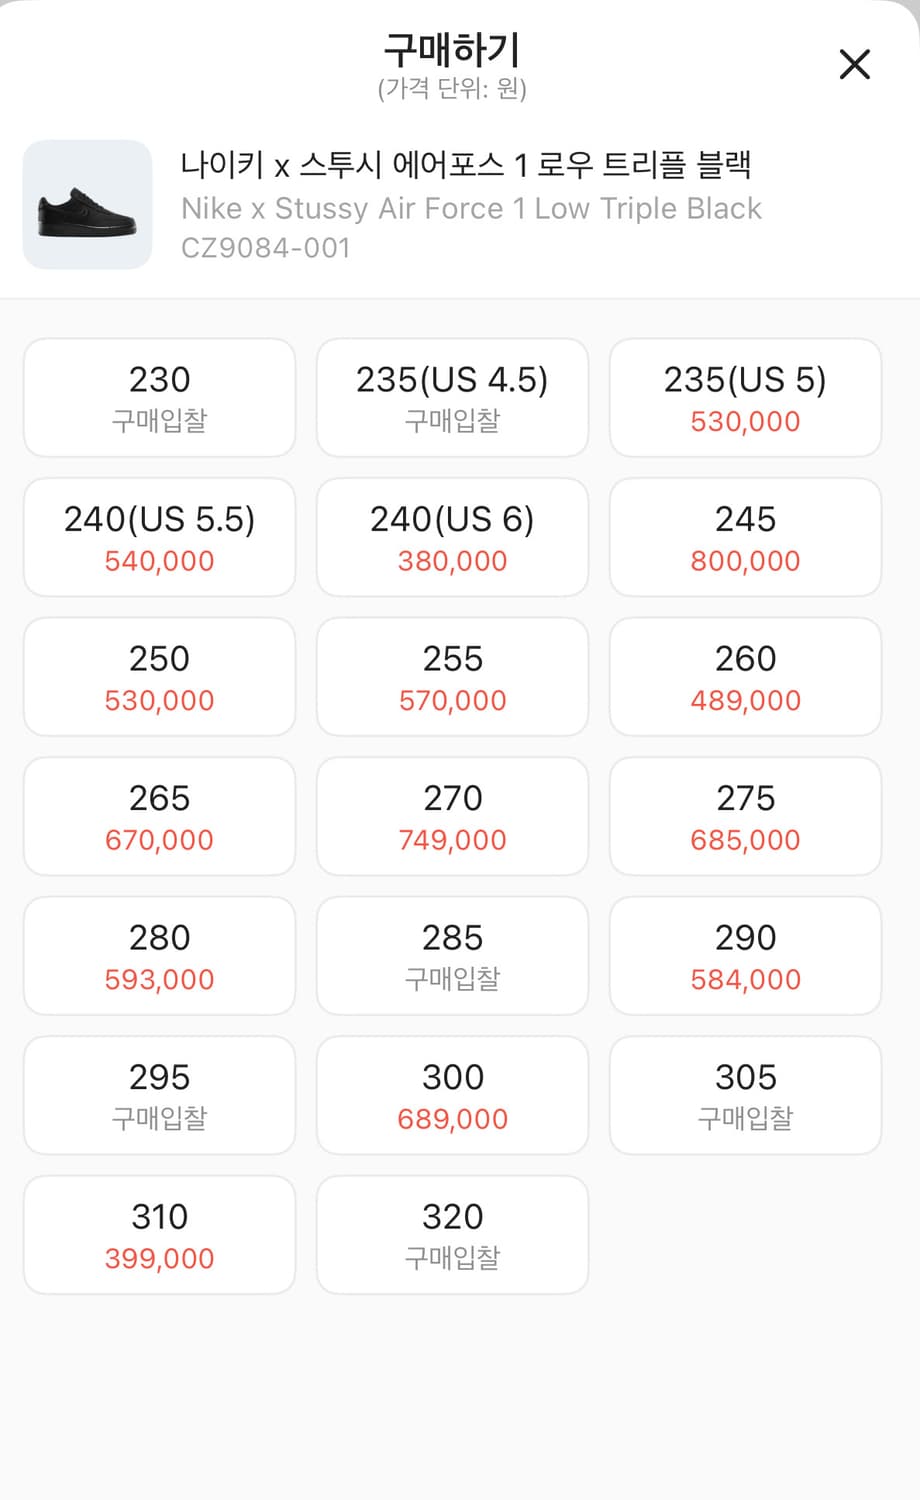Select size 230 purchase bid option

(159, 398)
